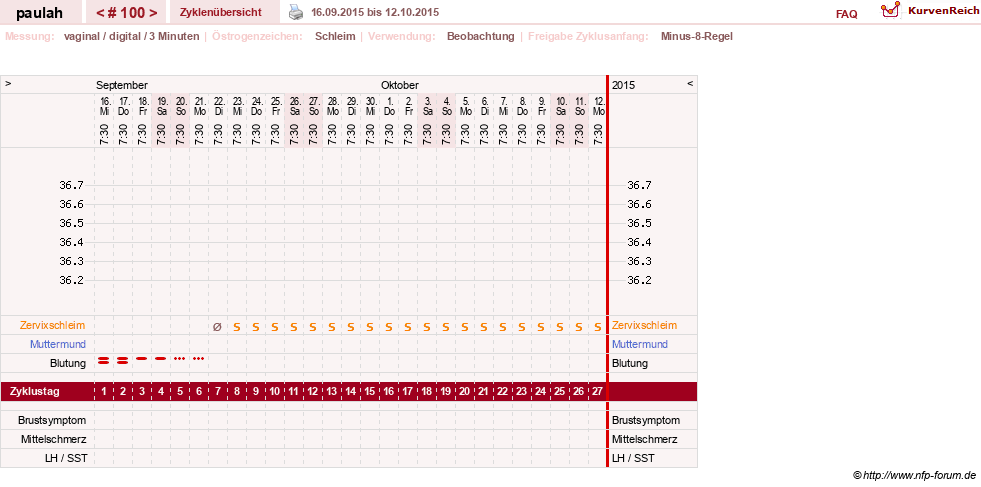Screen dimensions: 981x487
Task: Click the September month label
Action: [122, 85]
